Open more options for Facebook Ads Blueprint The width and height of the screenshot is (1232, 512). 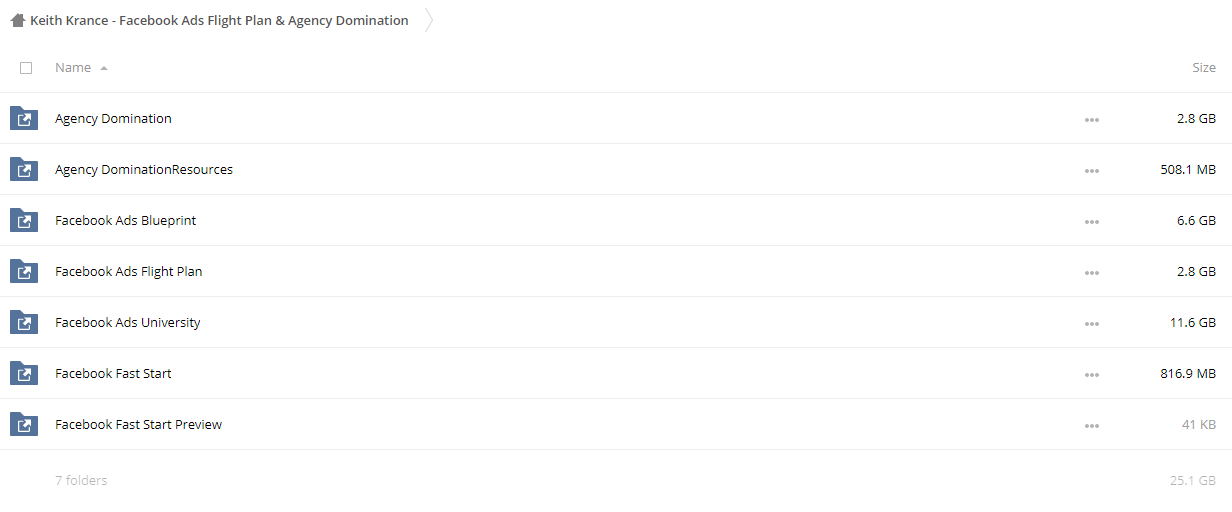[x=1091, y=221]
